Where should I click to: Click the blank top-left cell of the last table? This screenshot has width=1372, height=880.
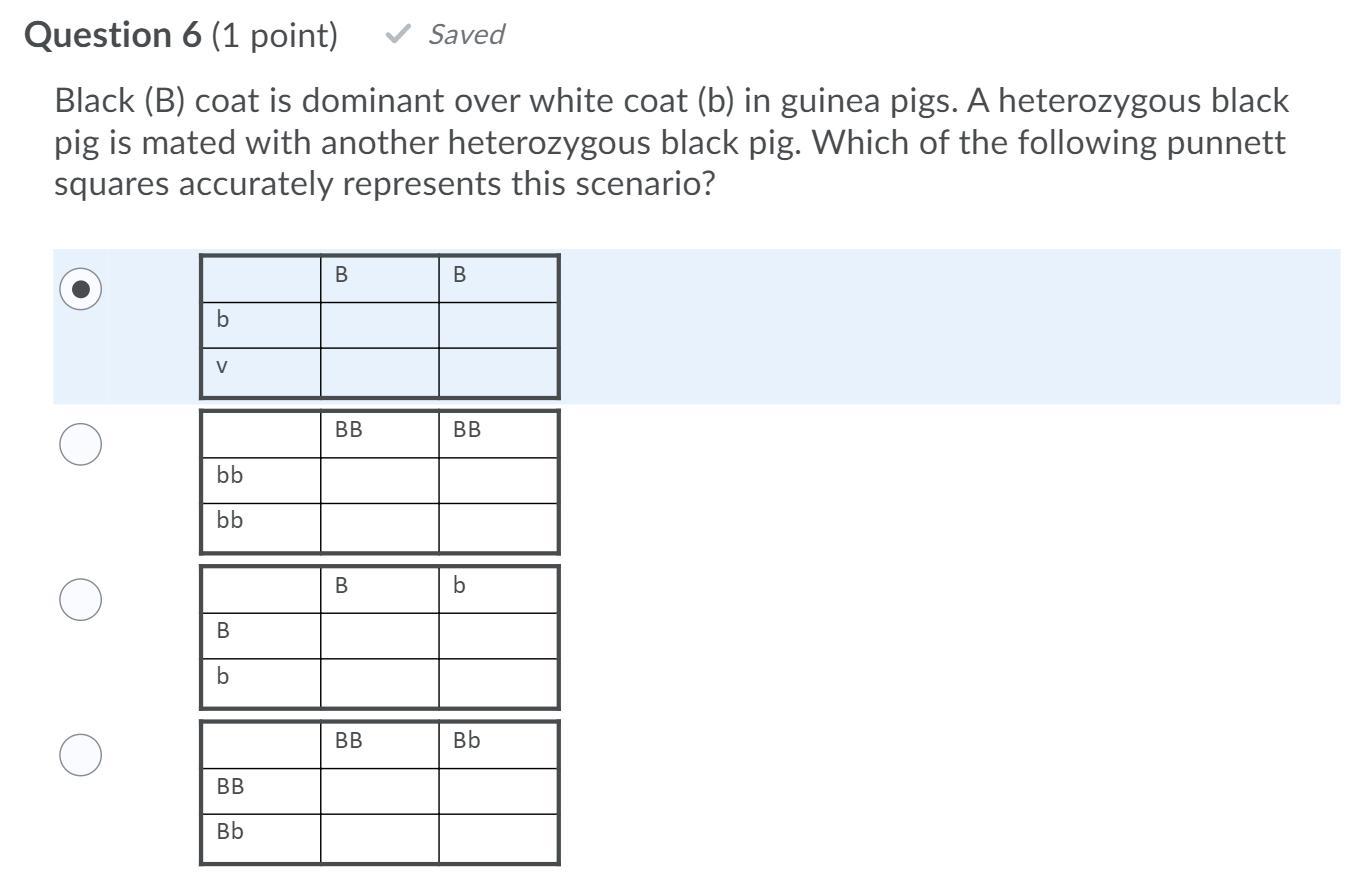click(x=261, y=744)
